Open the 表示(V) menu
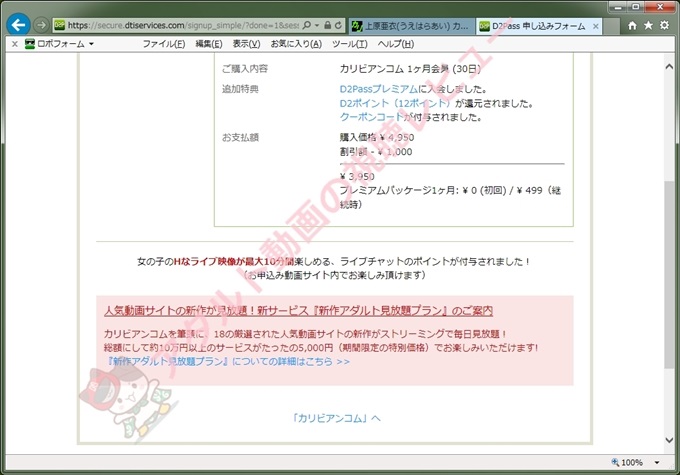The width and height of the screenshot is (680, 475). click(246, 44)
